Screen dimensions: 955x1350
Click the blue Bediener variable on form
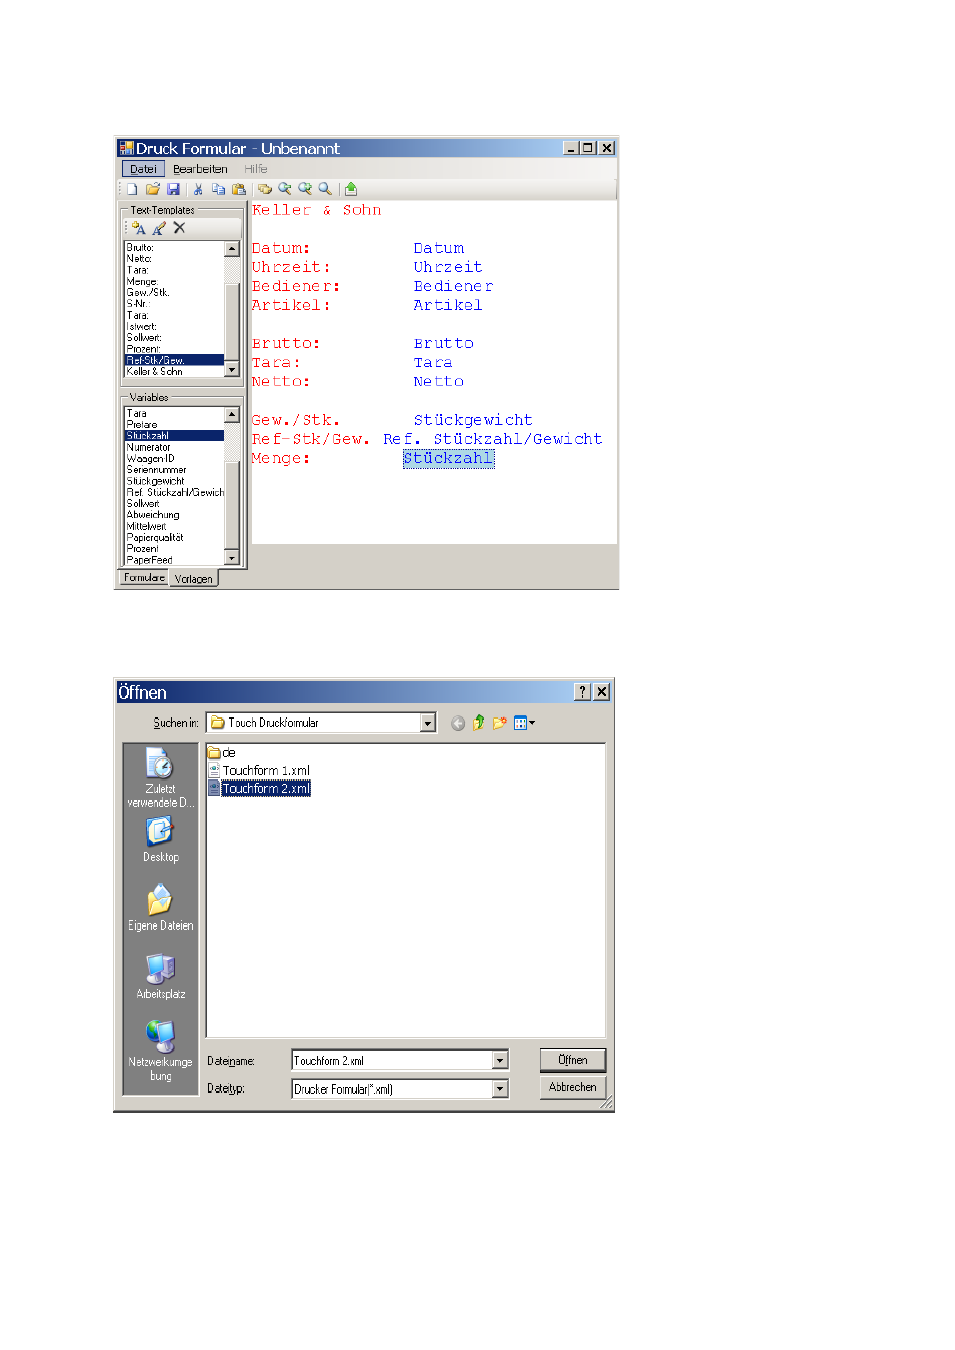pos(453,286)
